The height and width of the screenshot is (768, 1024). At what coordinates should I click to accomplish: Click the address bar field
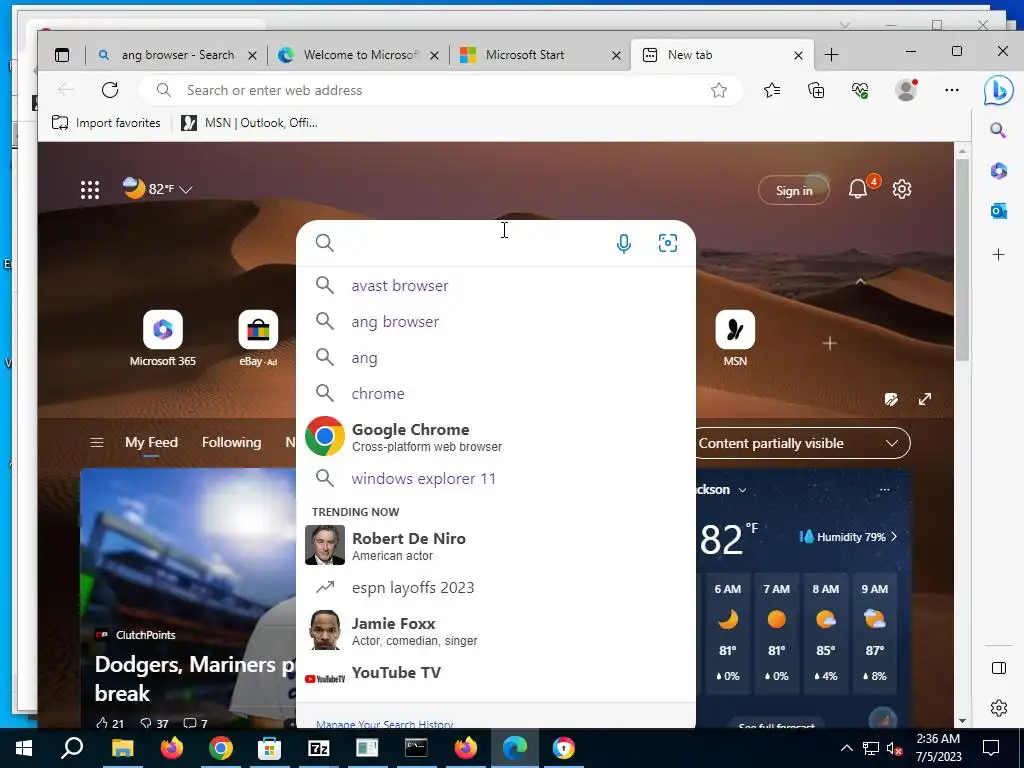(441, 90)
